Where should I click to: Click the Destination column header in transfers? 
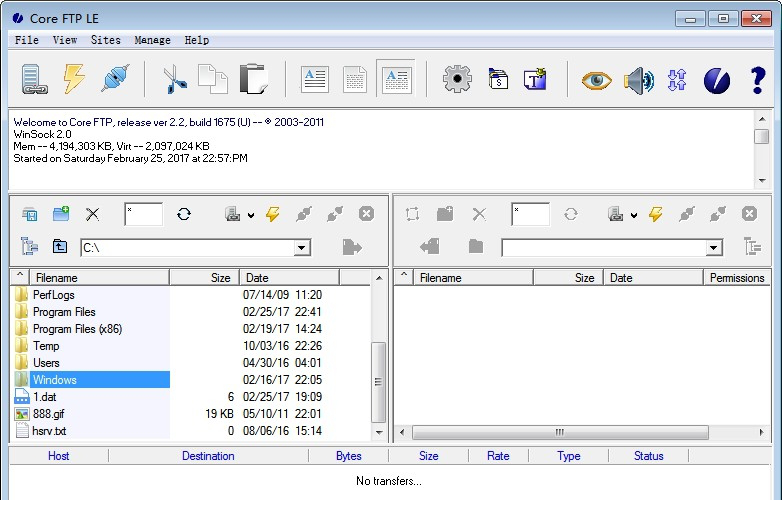click(208, 456)
